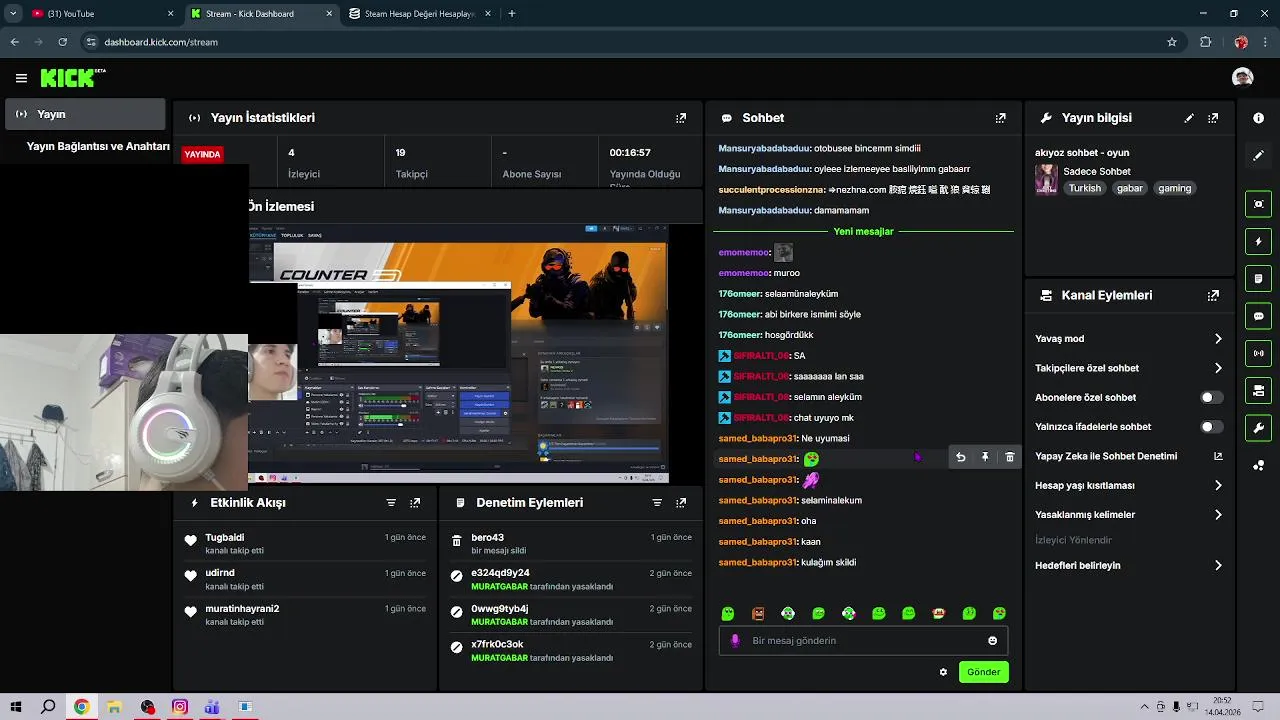Select Yayın in left sidebar
The height and width of the screenshot is (720, 1280).
click(x=84, y=114)
